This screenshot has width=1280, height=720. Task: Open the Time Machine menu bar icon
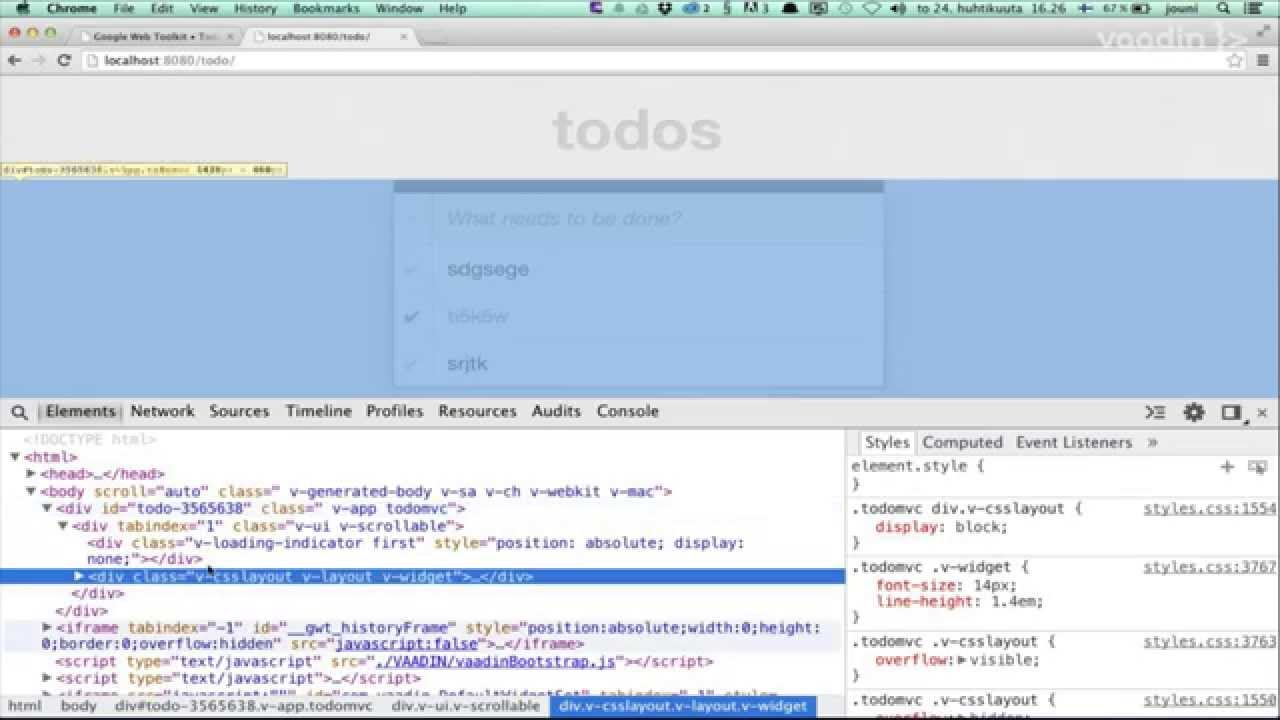[846, 8]
